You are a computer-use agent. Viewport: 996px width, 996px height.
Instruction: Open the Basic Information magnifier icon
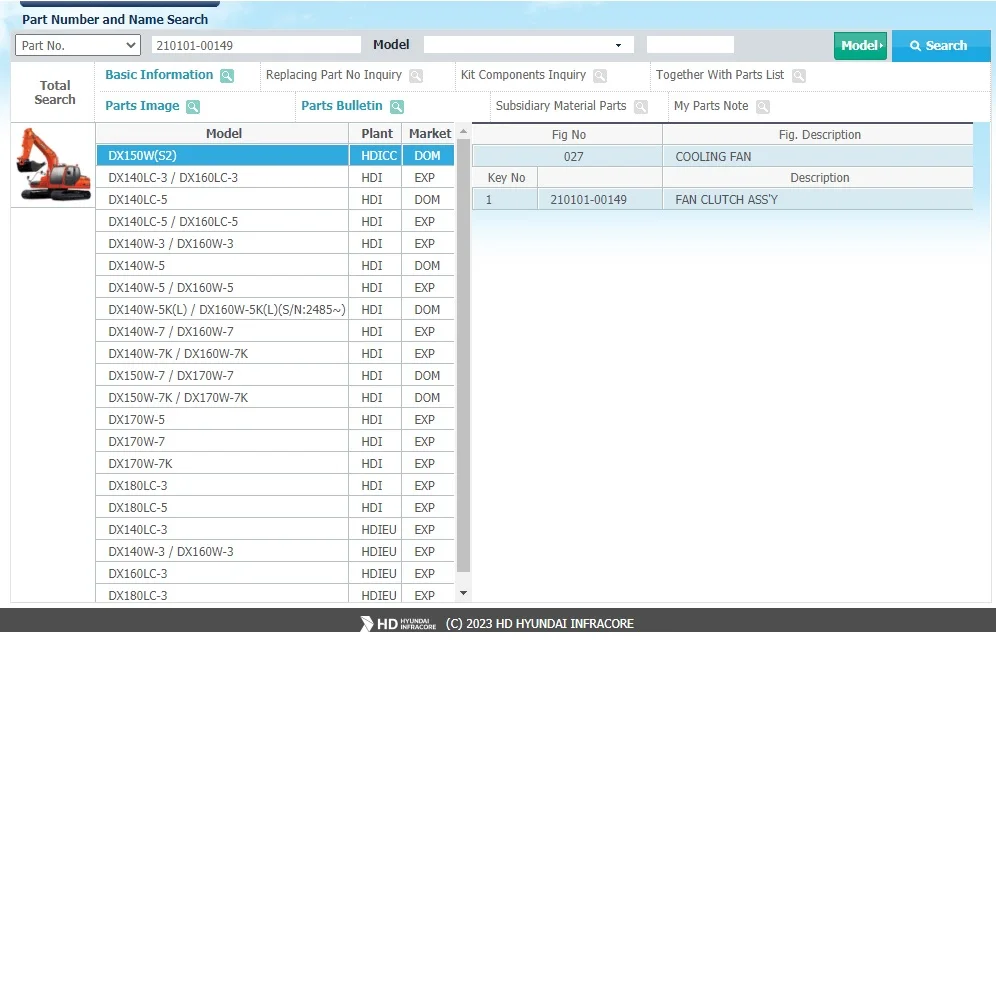(227, 76)
